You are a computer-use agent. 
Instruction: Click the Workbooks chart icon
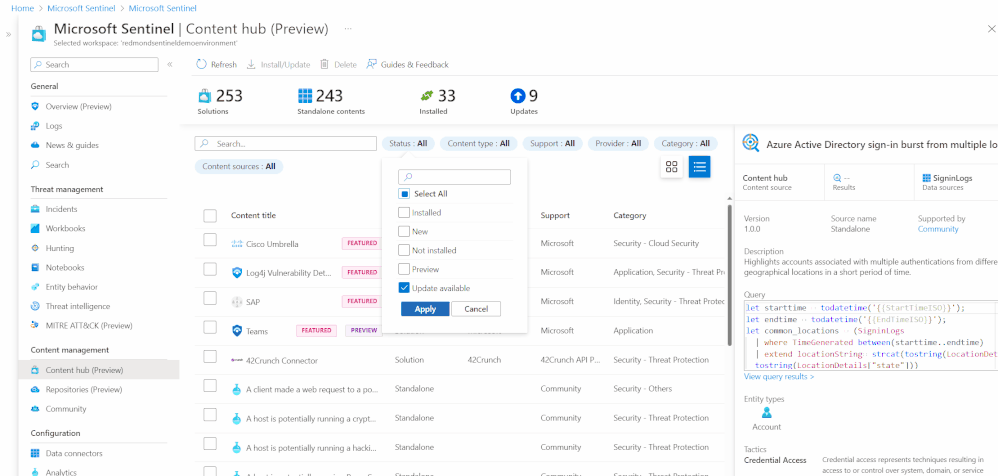35,228
